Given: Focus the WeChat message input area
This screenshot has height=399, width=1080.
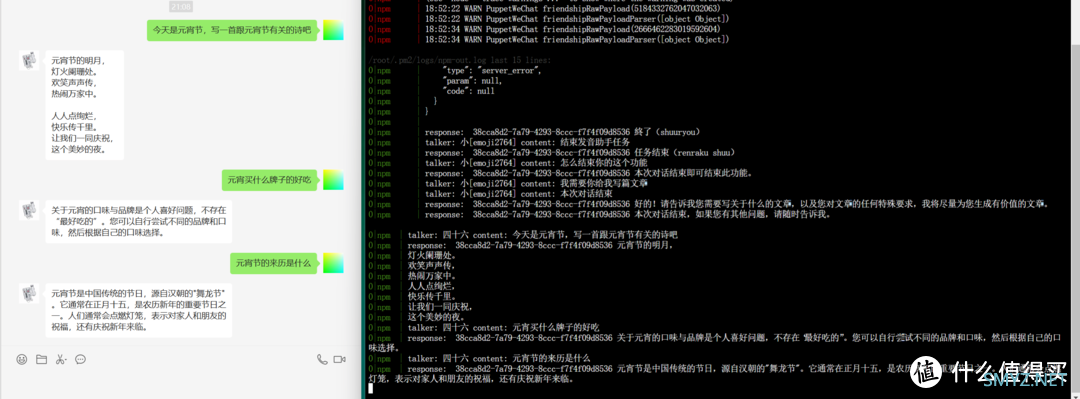Looking at the screenshot, I should click(180, 383).
